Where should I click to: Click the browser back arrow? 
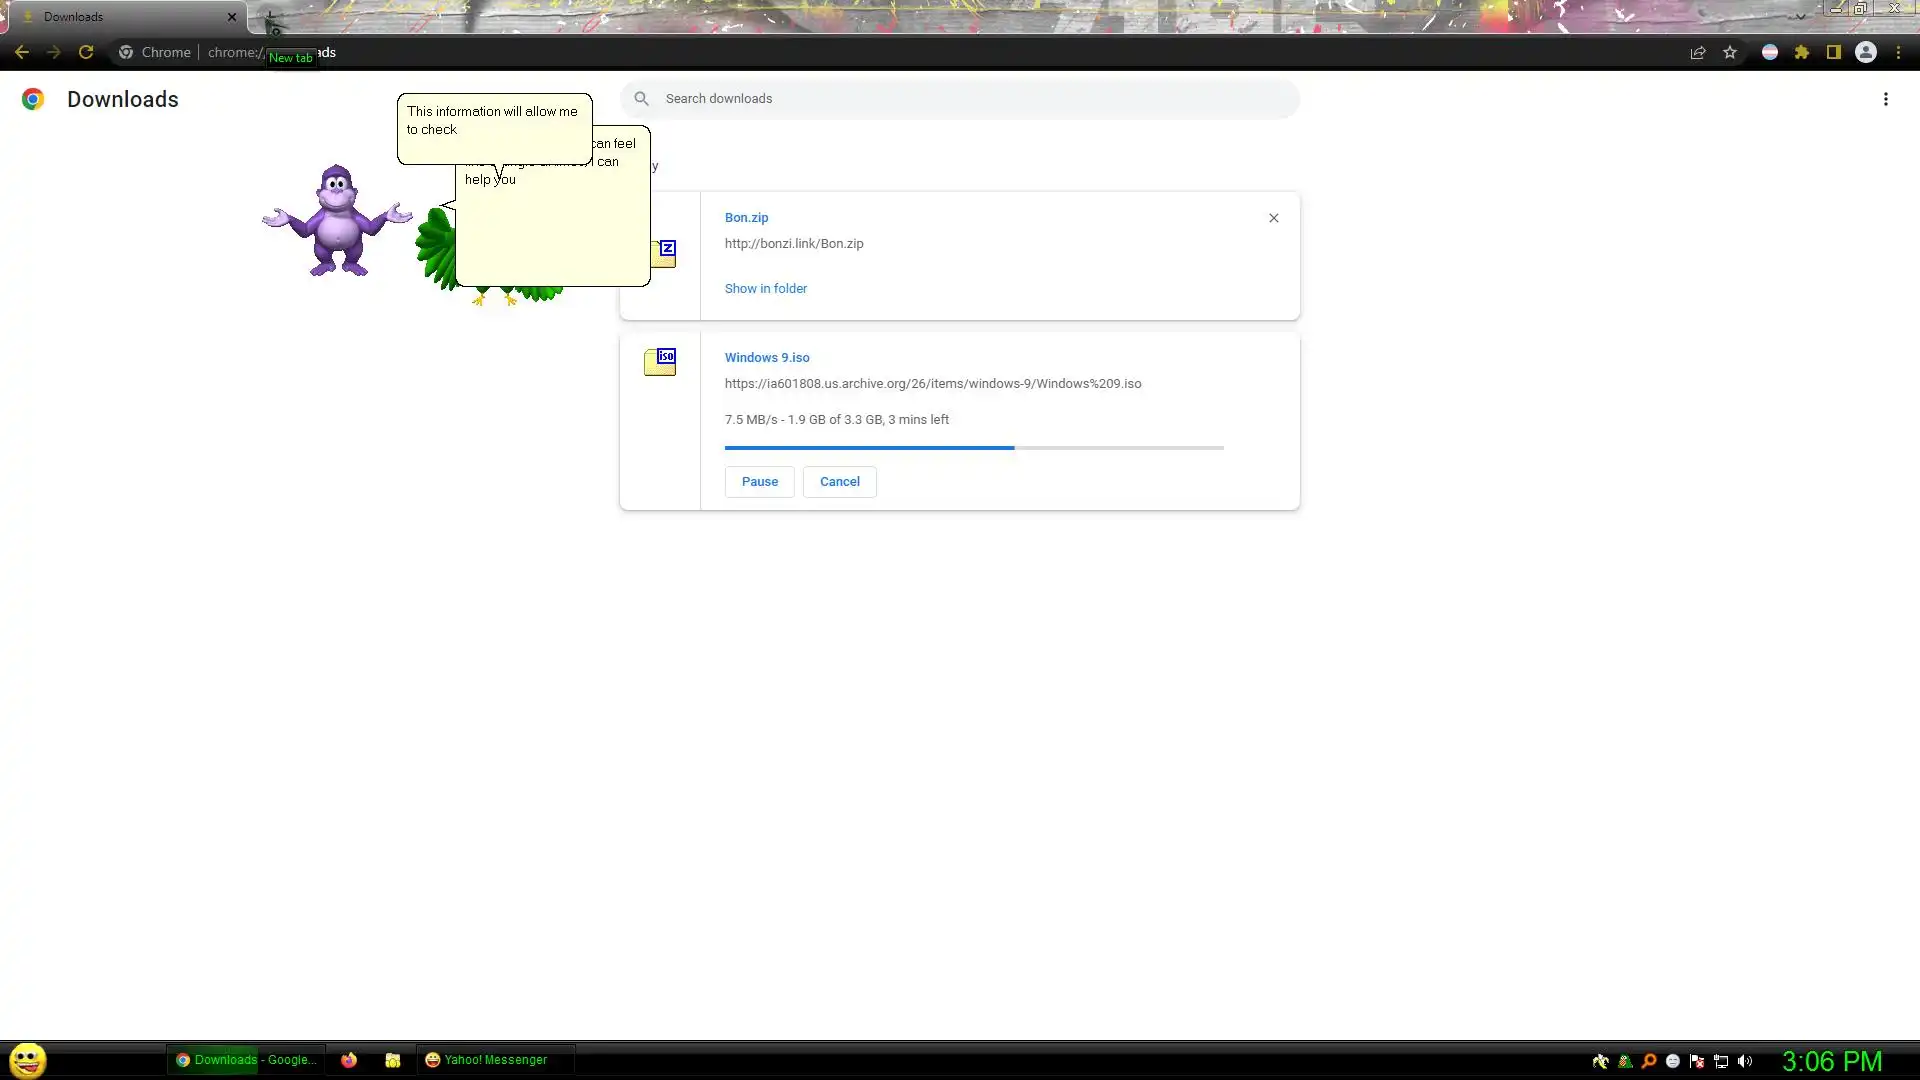pos(21,52)
